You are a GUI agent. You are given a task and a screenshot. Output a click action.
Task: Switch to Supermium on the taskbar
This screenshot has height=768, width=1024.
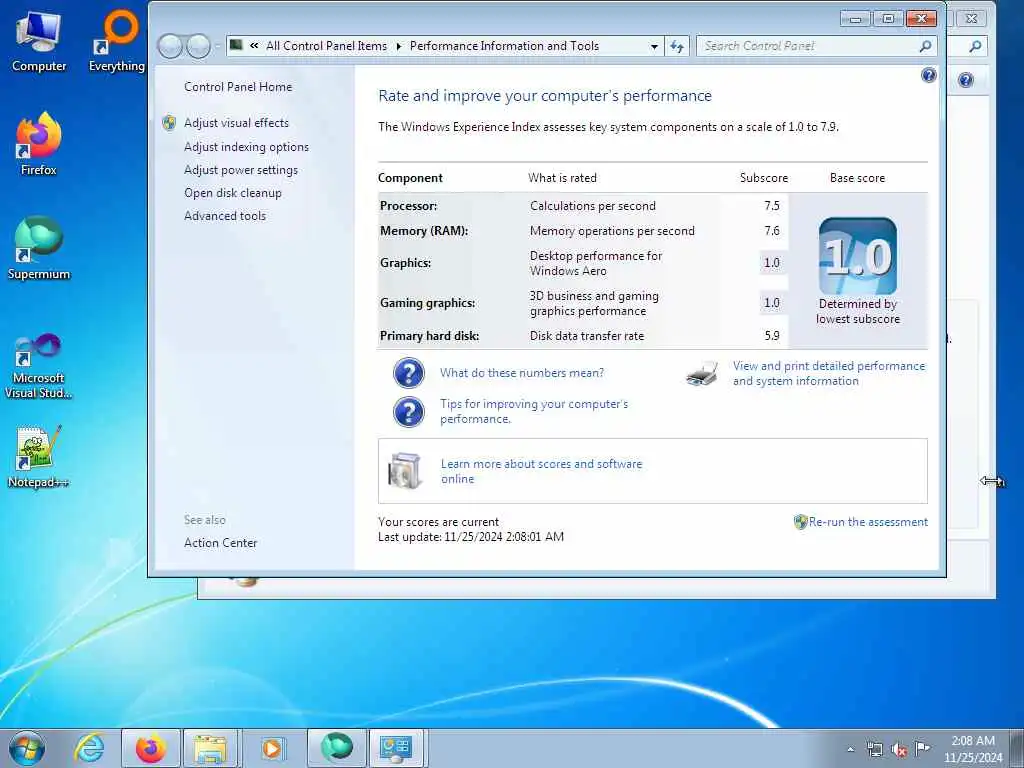337,748
